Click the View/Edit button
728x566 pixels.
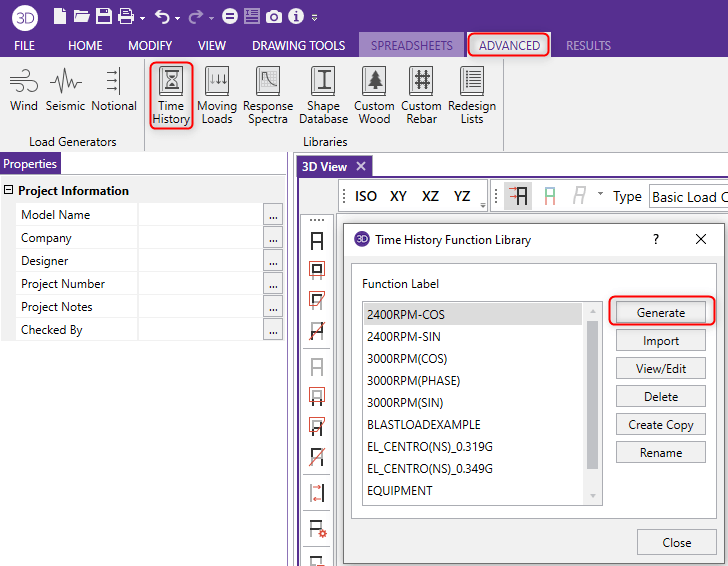click(x=661, y=369)
